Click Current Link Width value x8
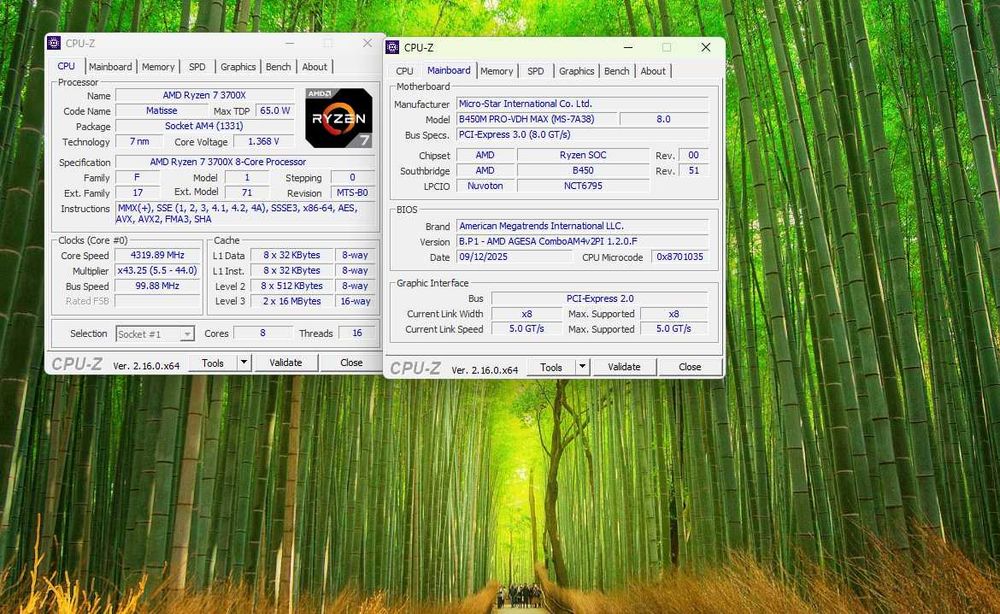 (x=526, y=314)
